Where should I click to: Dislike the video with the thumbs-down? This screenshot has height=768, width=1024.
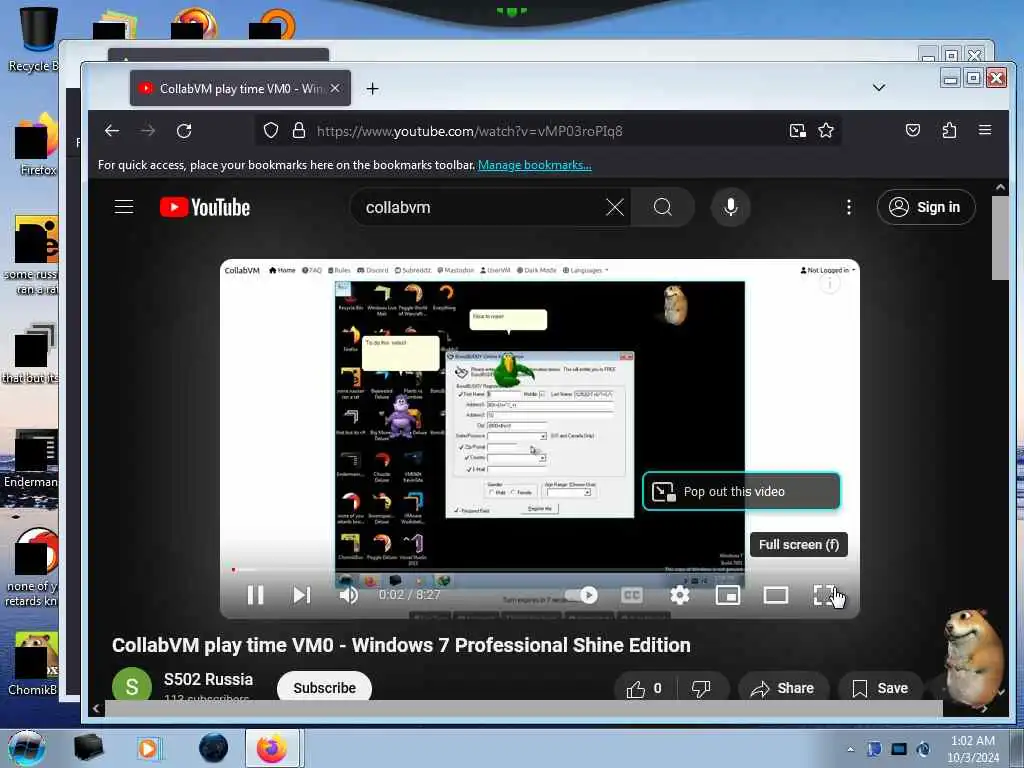coord(701,688)
